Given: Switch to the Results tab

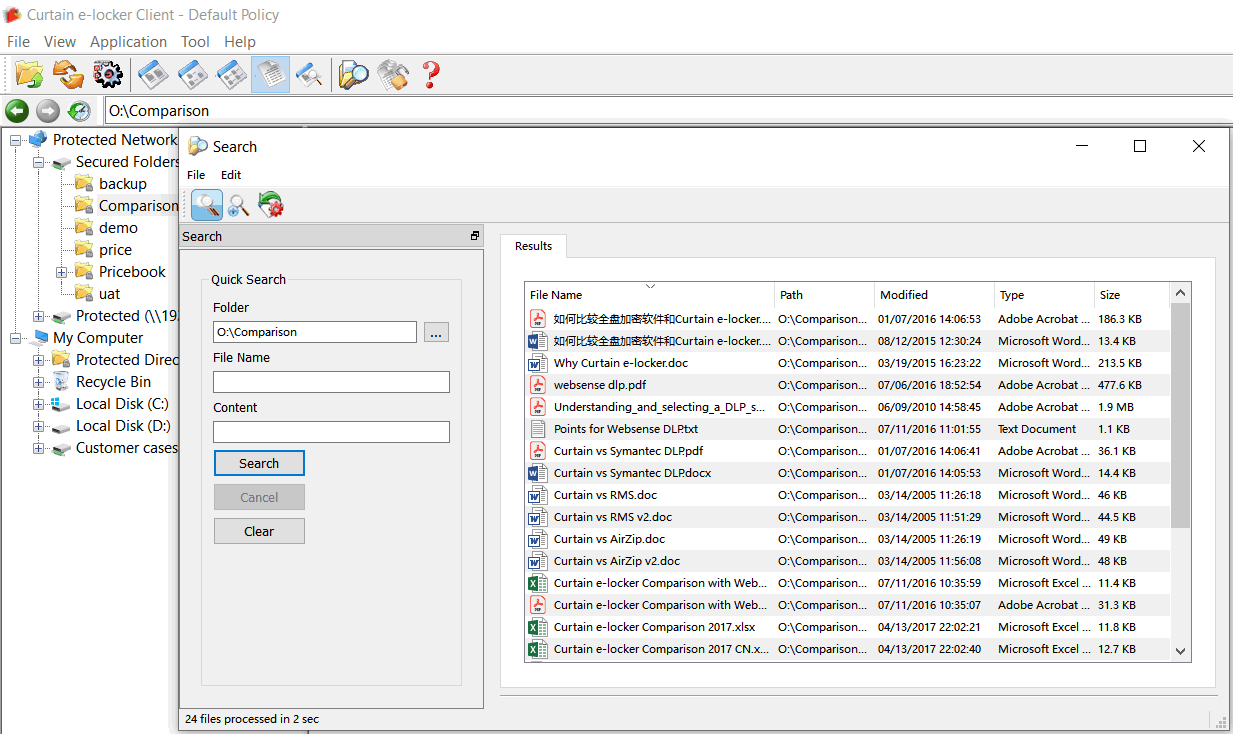Looking at the screenshot, I should pyautogui.click(x=533, y=246).
